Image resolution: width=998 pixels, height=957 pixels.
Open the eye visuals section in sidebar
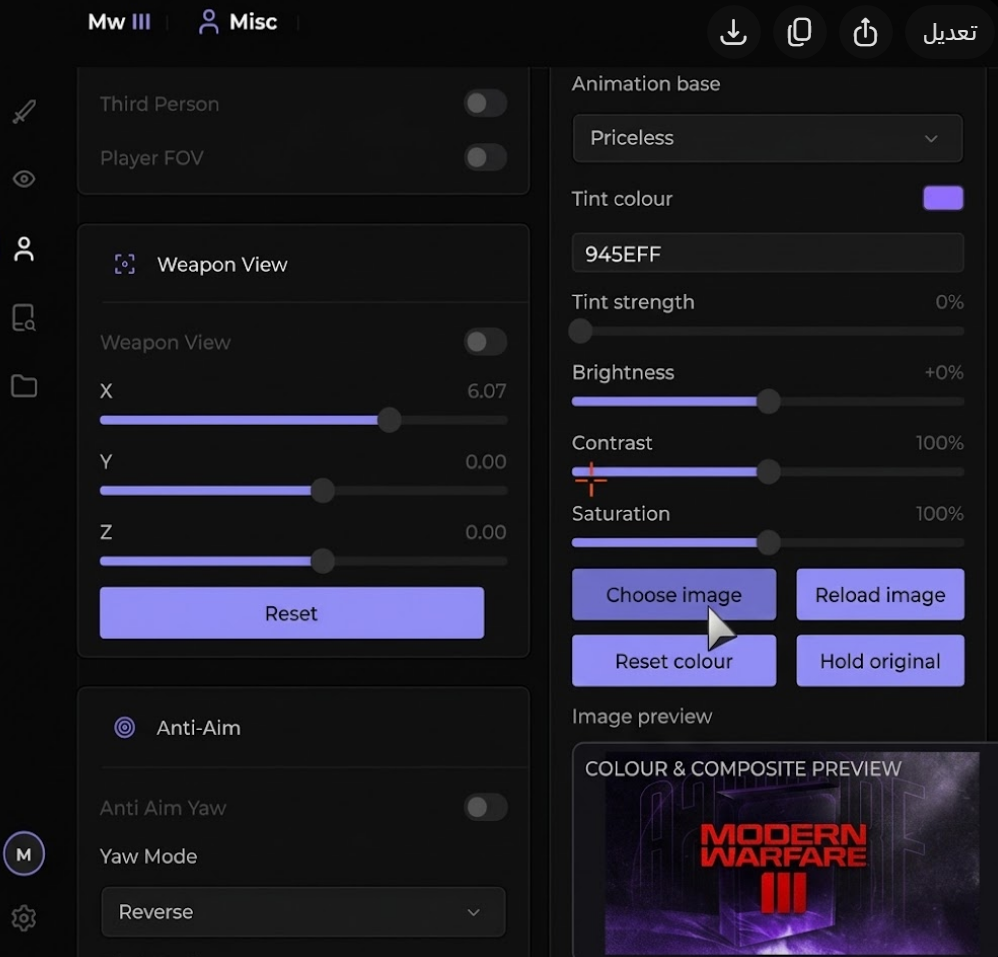24,179
